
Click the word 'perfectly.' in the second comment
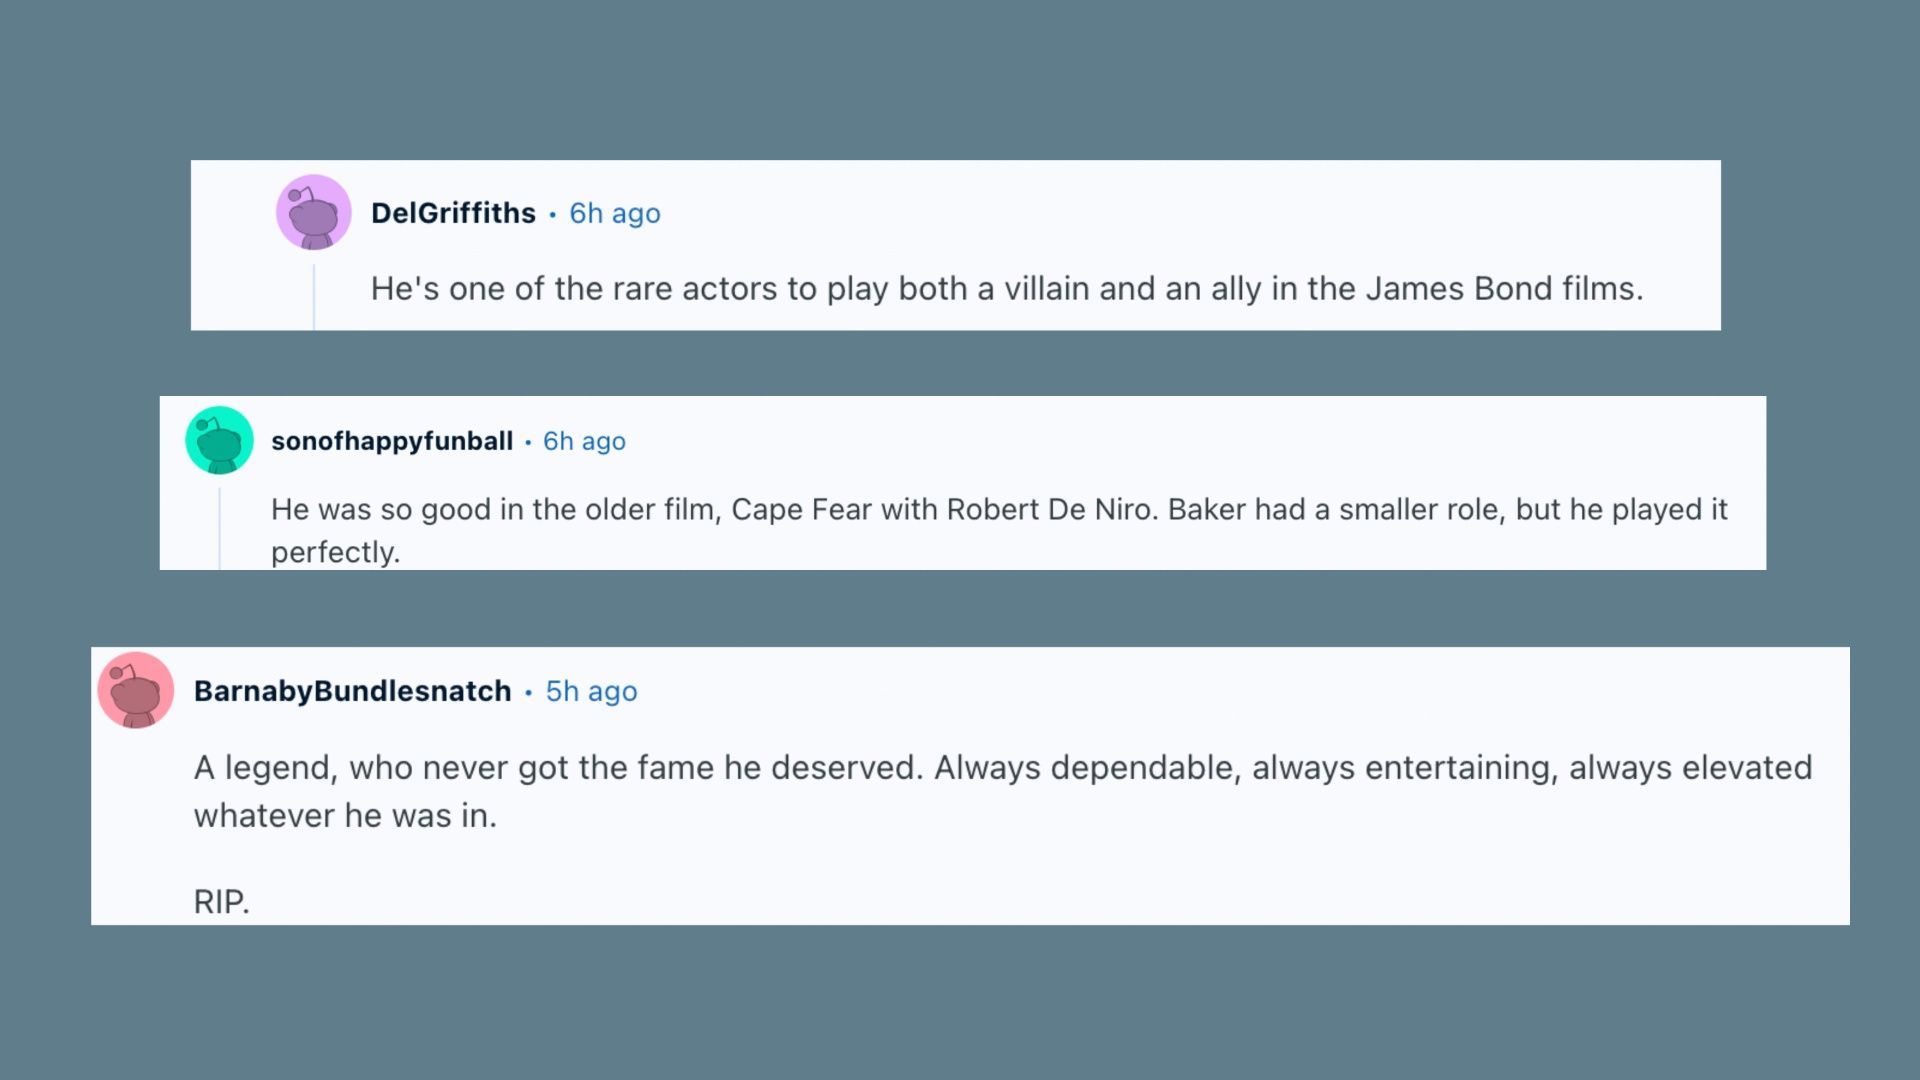pyautogui.click(x=335, y=552)
